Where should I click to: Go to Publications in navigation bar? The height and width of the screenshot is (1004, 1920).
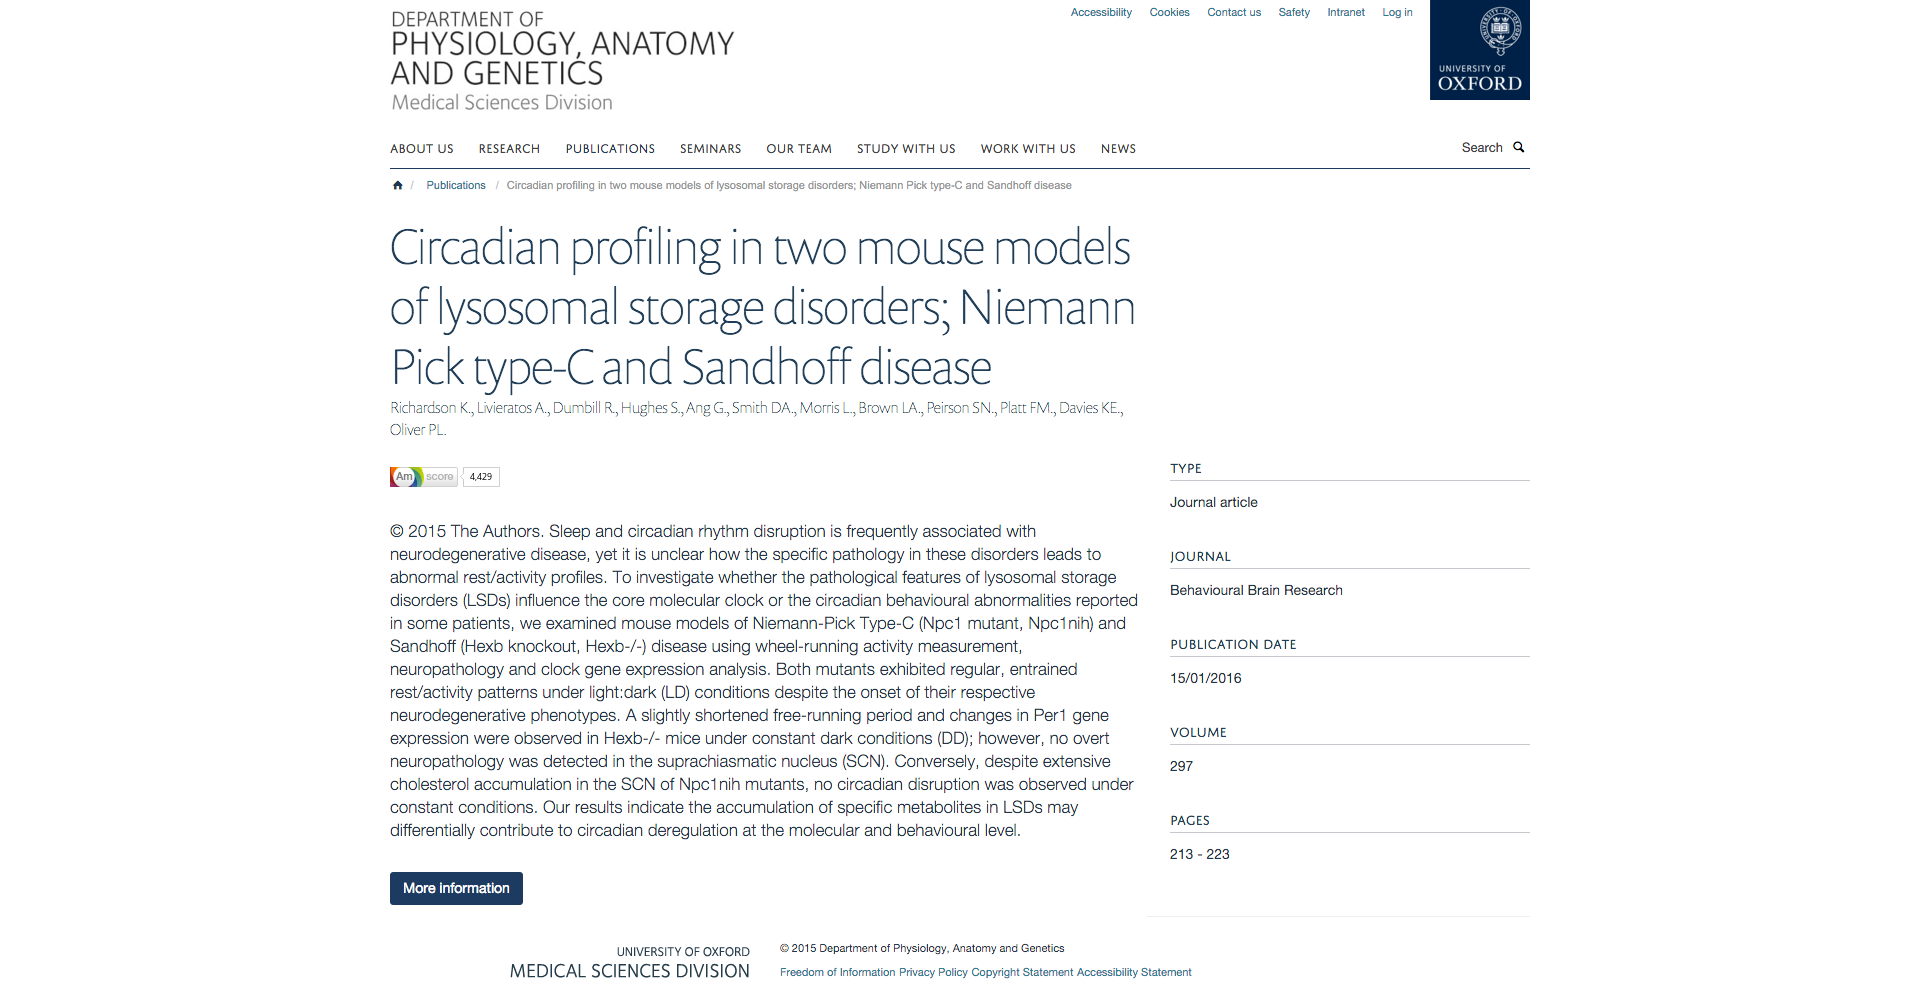(610, 149)
